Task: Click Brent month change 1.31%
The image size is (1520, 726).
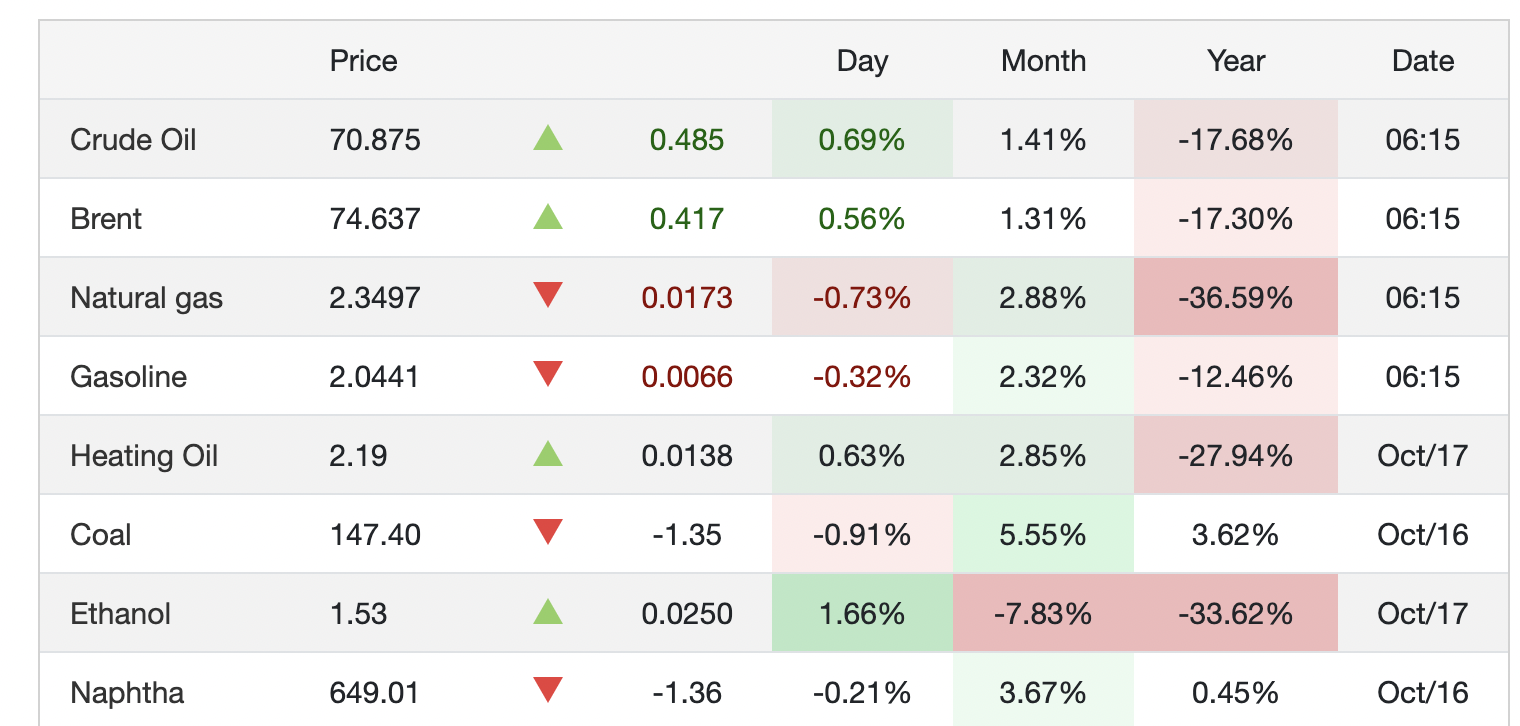Action: [x=1043, y=218]
